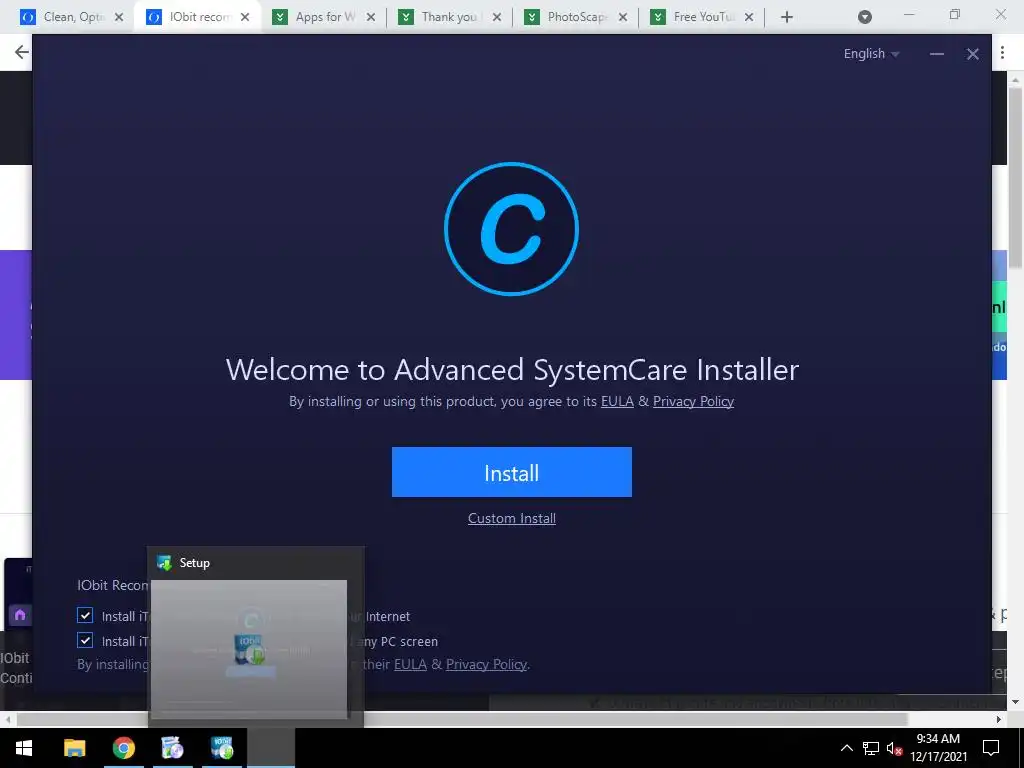This screenshot has width=1024, height=768.
Task: Click the Setup window thumbnail preview
Action: pos(249,648)
